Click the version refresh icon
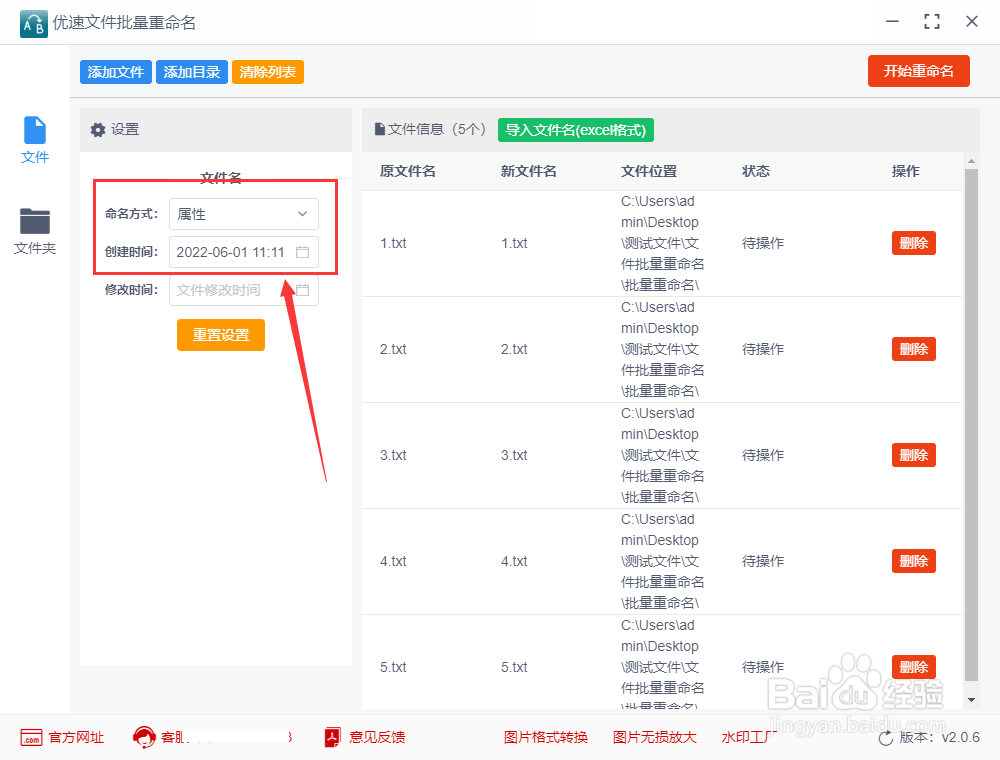 coord(886,738)
